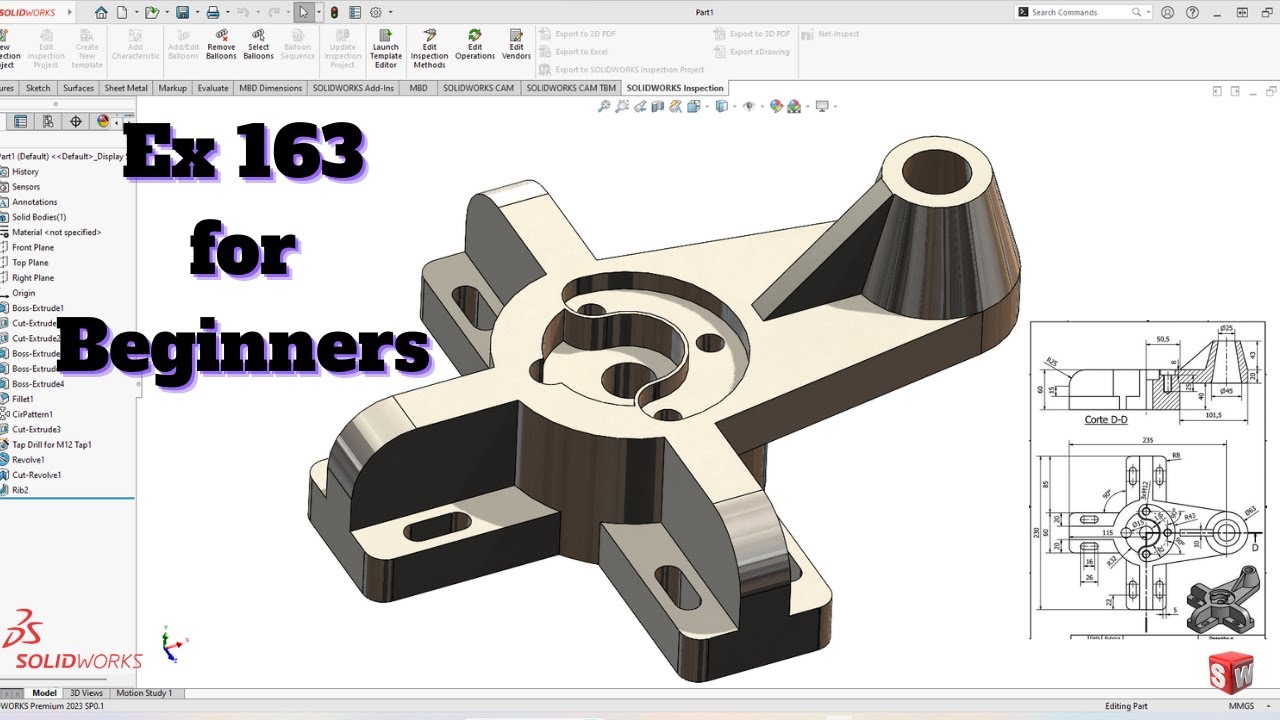
Task: Click Remove Balloons
Action: 221,45
